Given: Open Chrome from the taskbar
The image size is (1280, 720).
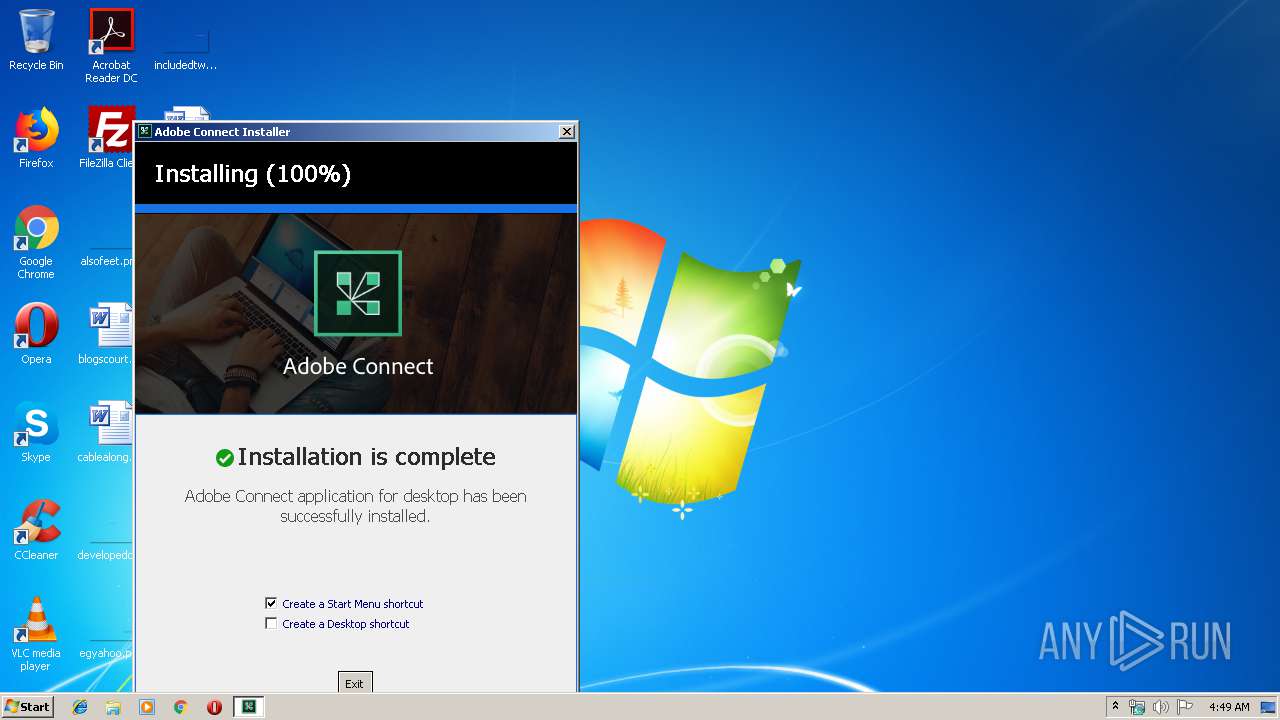Looking at the screenshot, I should click(x=181, y=707).
